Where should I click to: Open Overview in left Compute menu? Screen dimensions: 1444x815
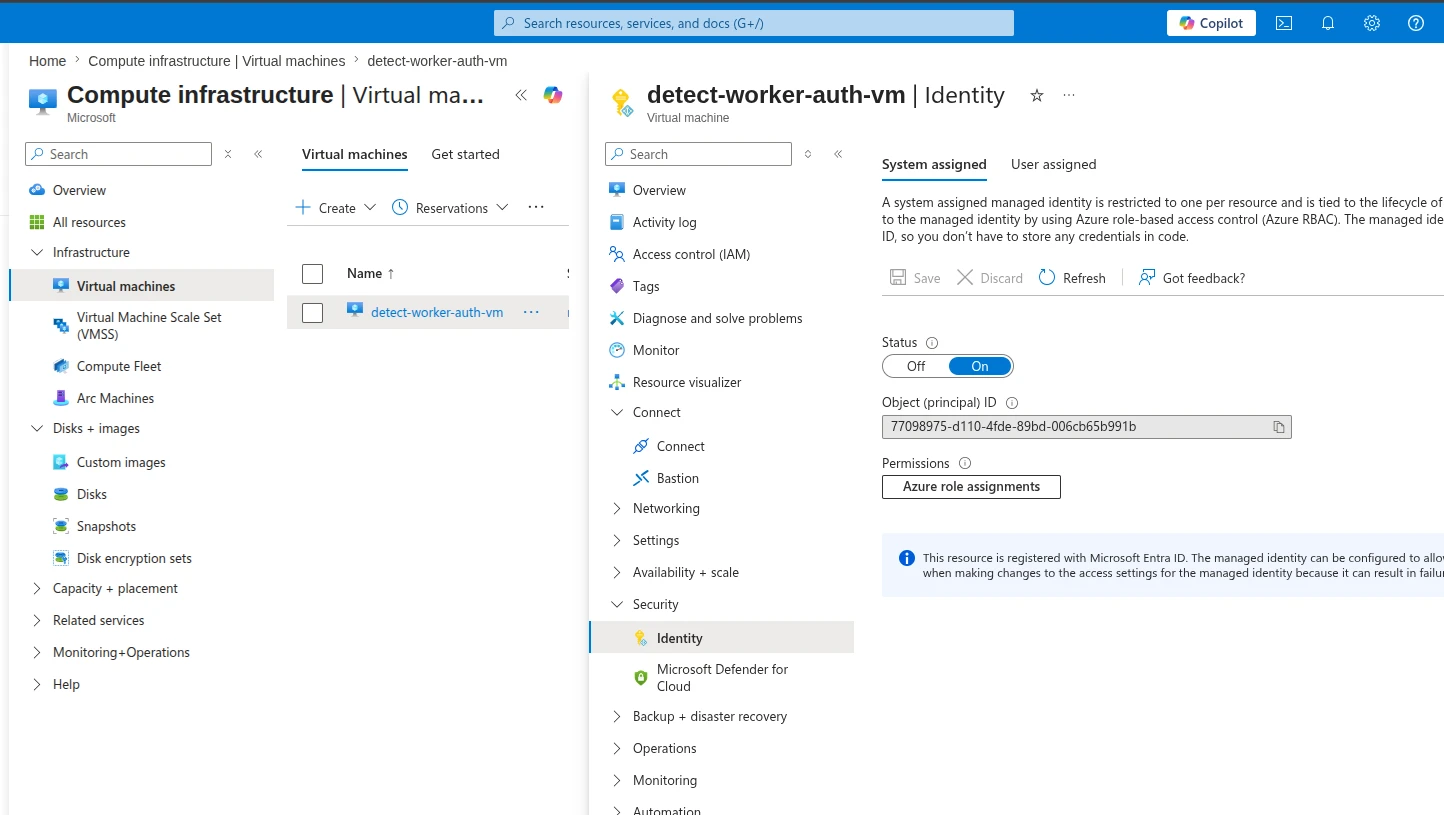(x=79, y=190)
